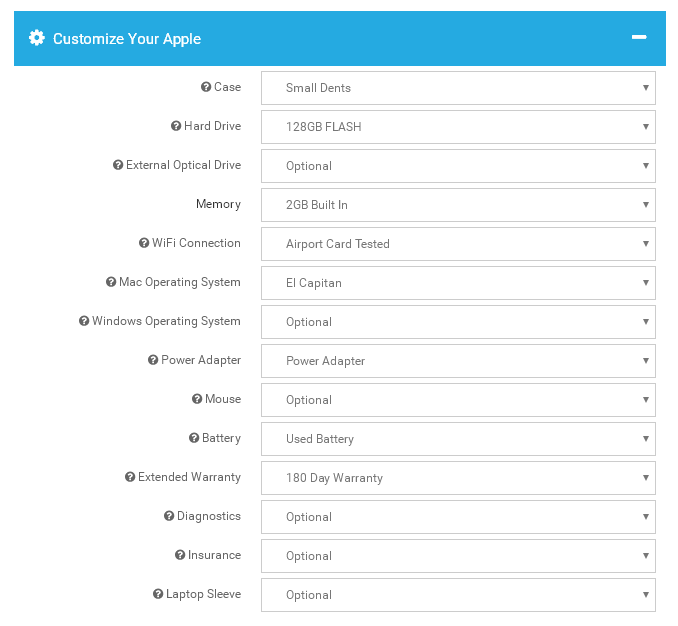This screenshot has width=678, height=626.
Task: Open the Case dropdown showing Small Dents
Action: point(458,88)
